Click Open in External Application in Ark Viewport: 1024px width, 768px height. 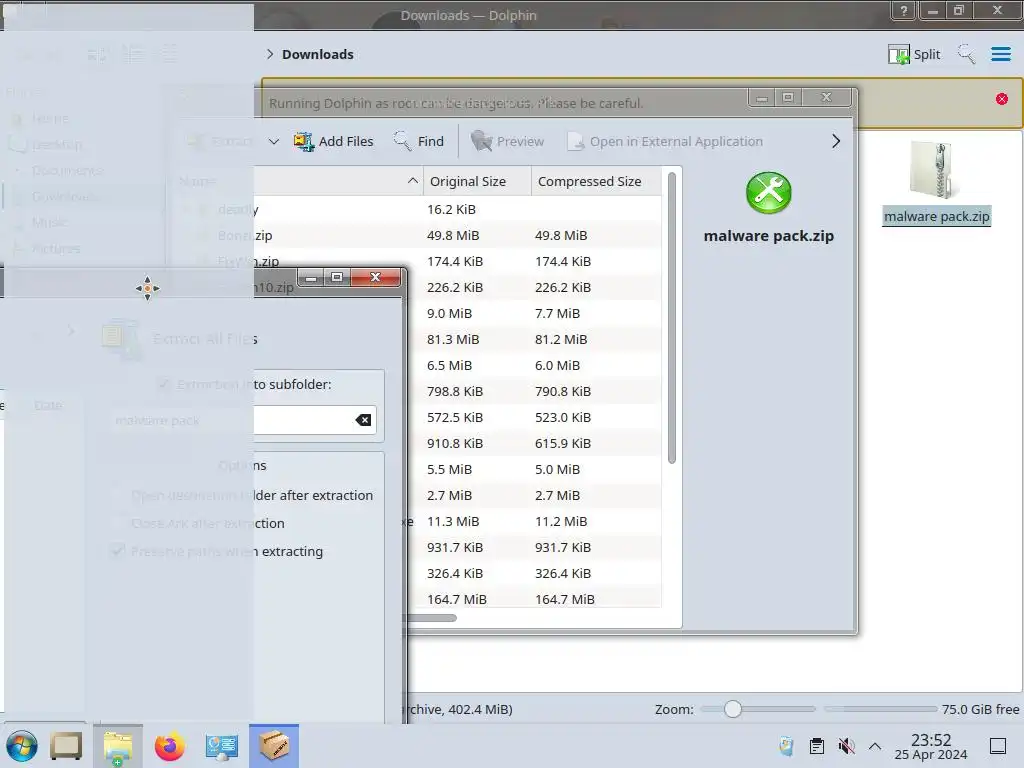[665, 141]
